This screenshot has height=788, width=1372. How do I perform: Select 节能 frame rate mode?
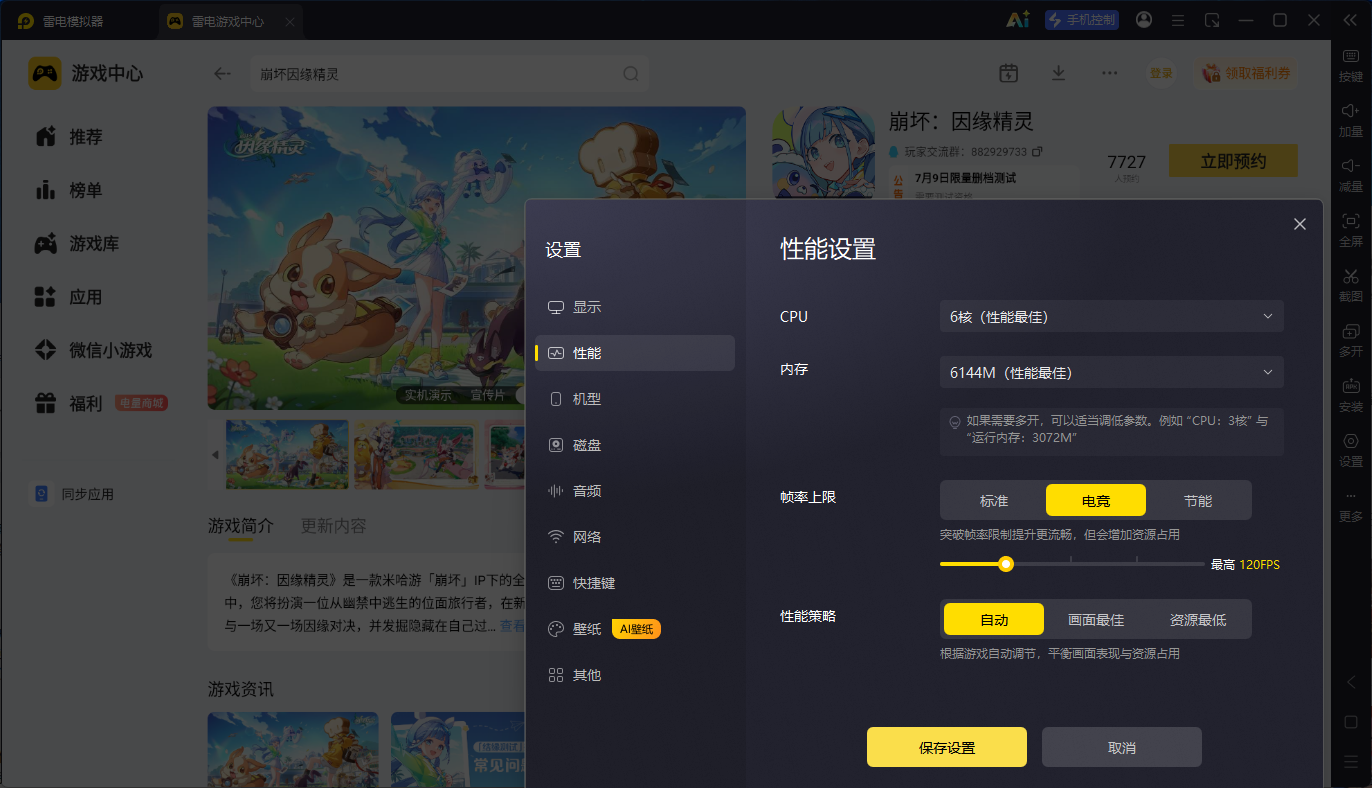1198,500
